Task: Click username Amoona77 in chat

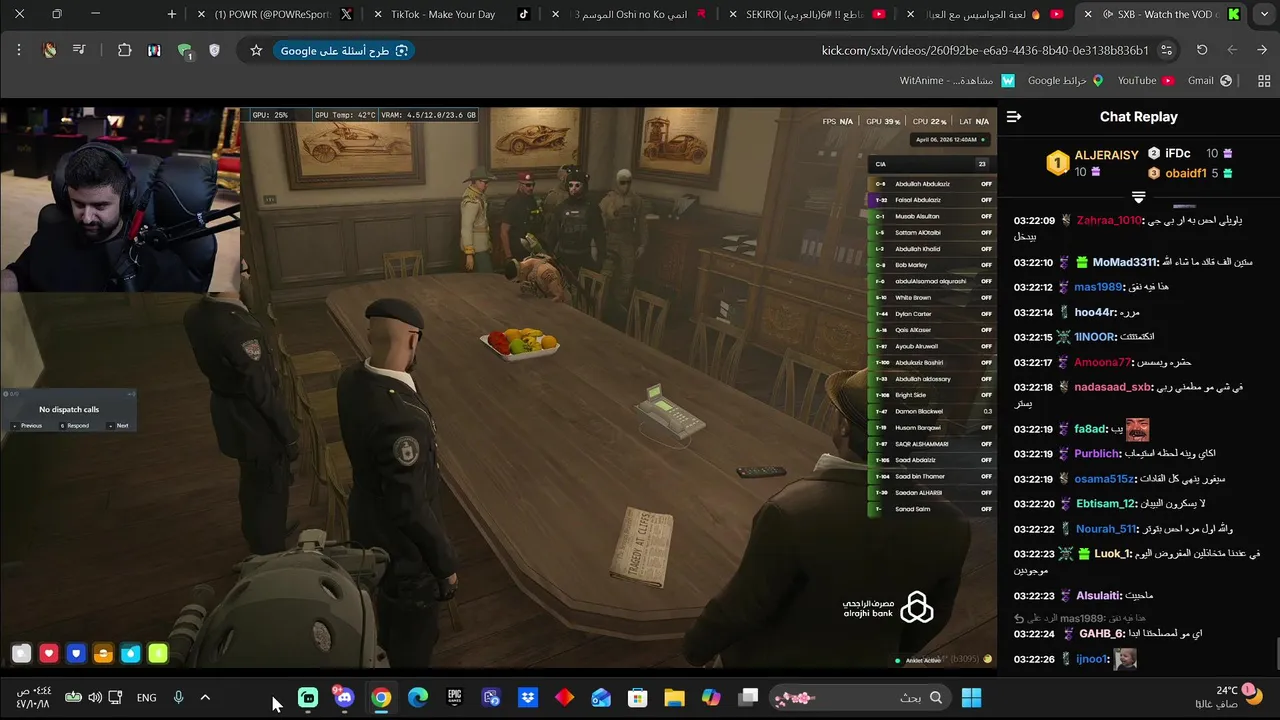Action: [1103, 363]
